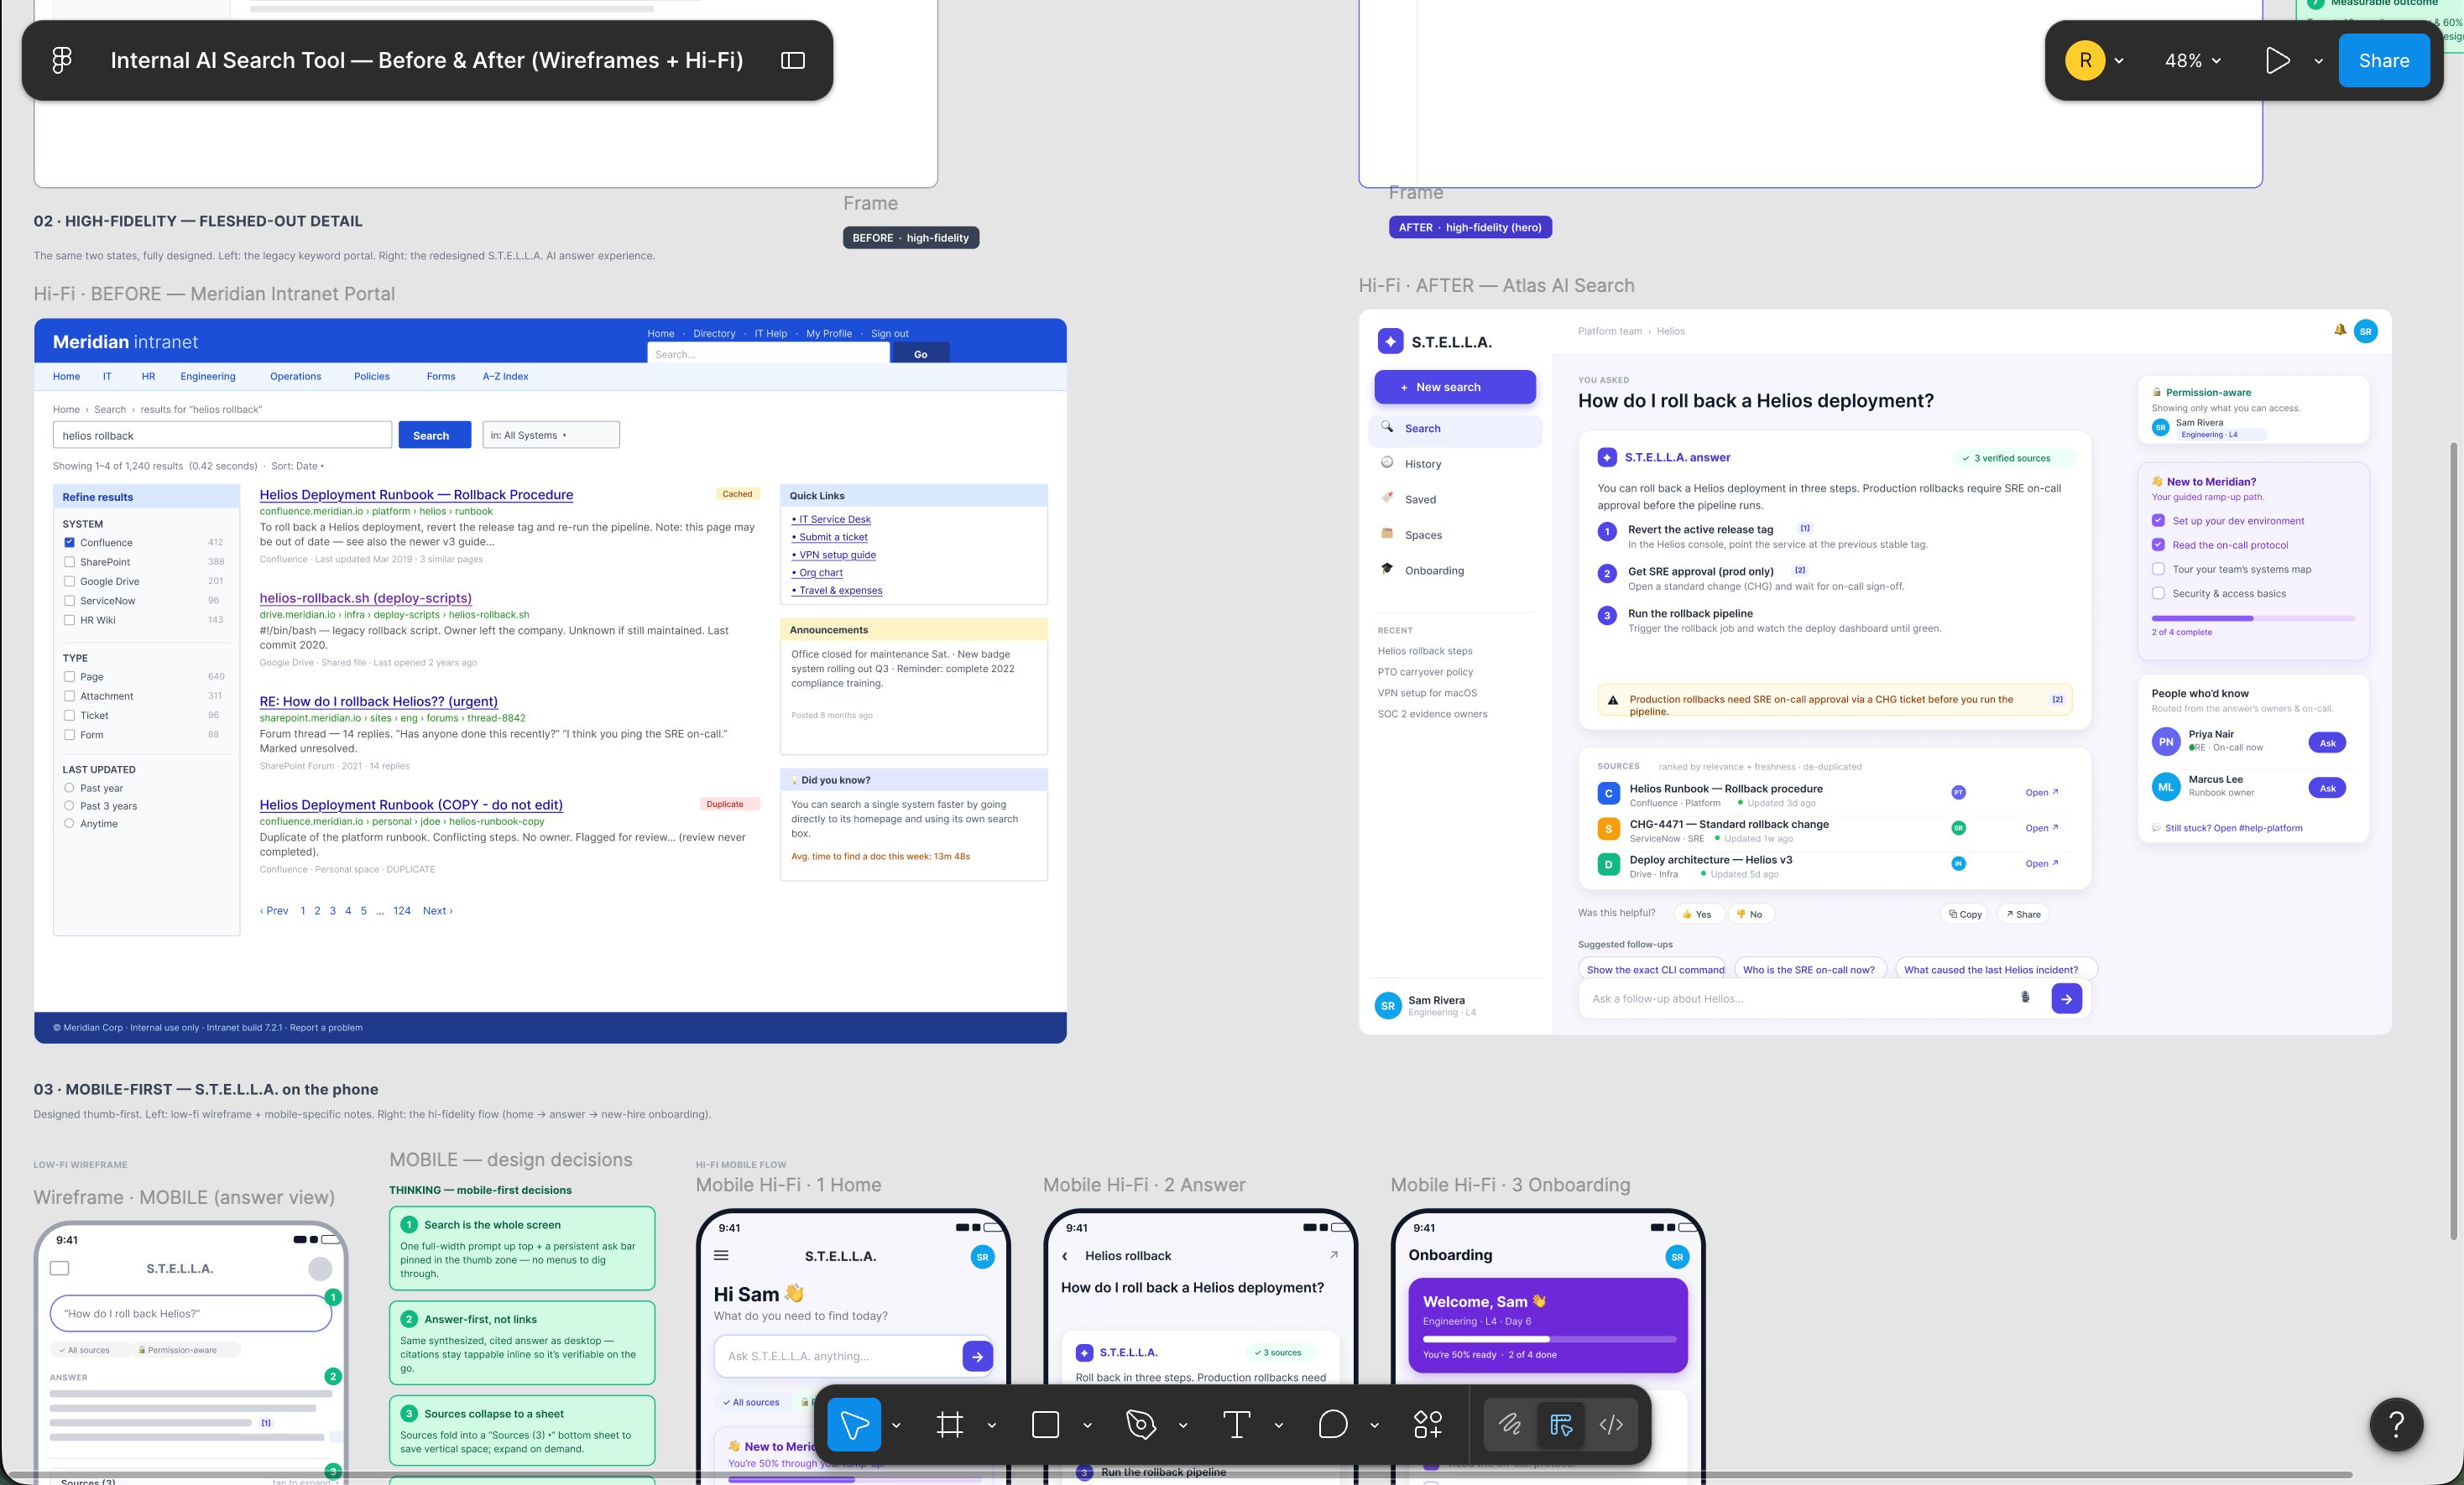
Task: Switch to Draw mode icon
Action: pos(1510,1424)
